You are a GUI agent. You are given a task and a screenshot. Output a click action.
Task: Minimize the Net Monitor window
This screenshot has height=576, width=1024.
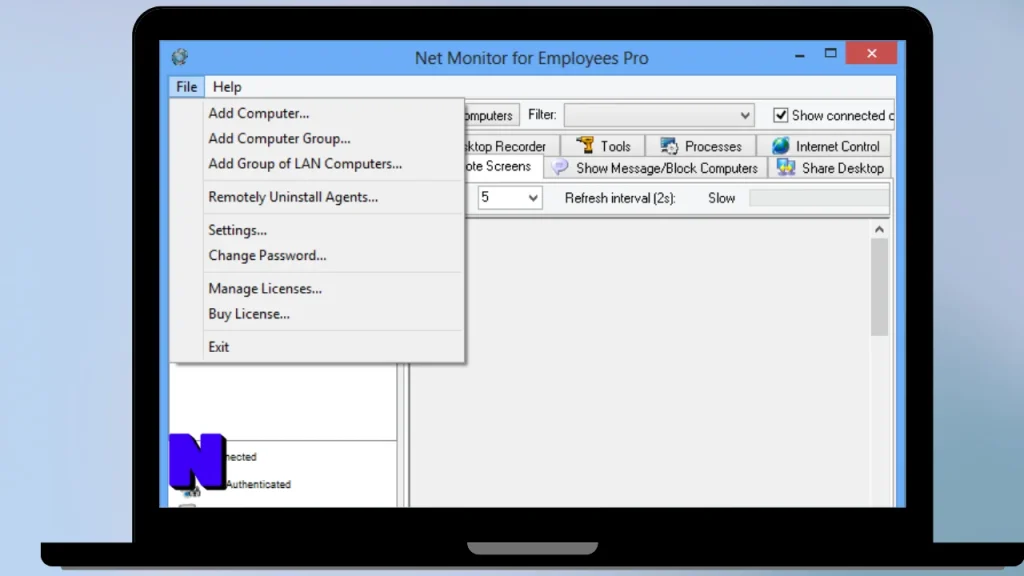point(799,55)
